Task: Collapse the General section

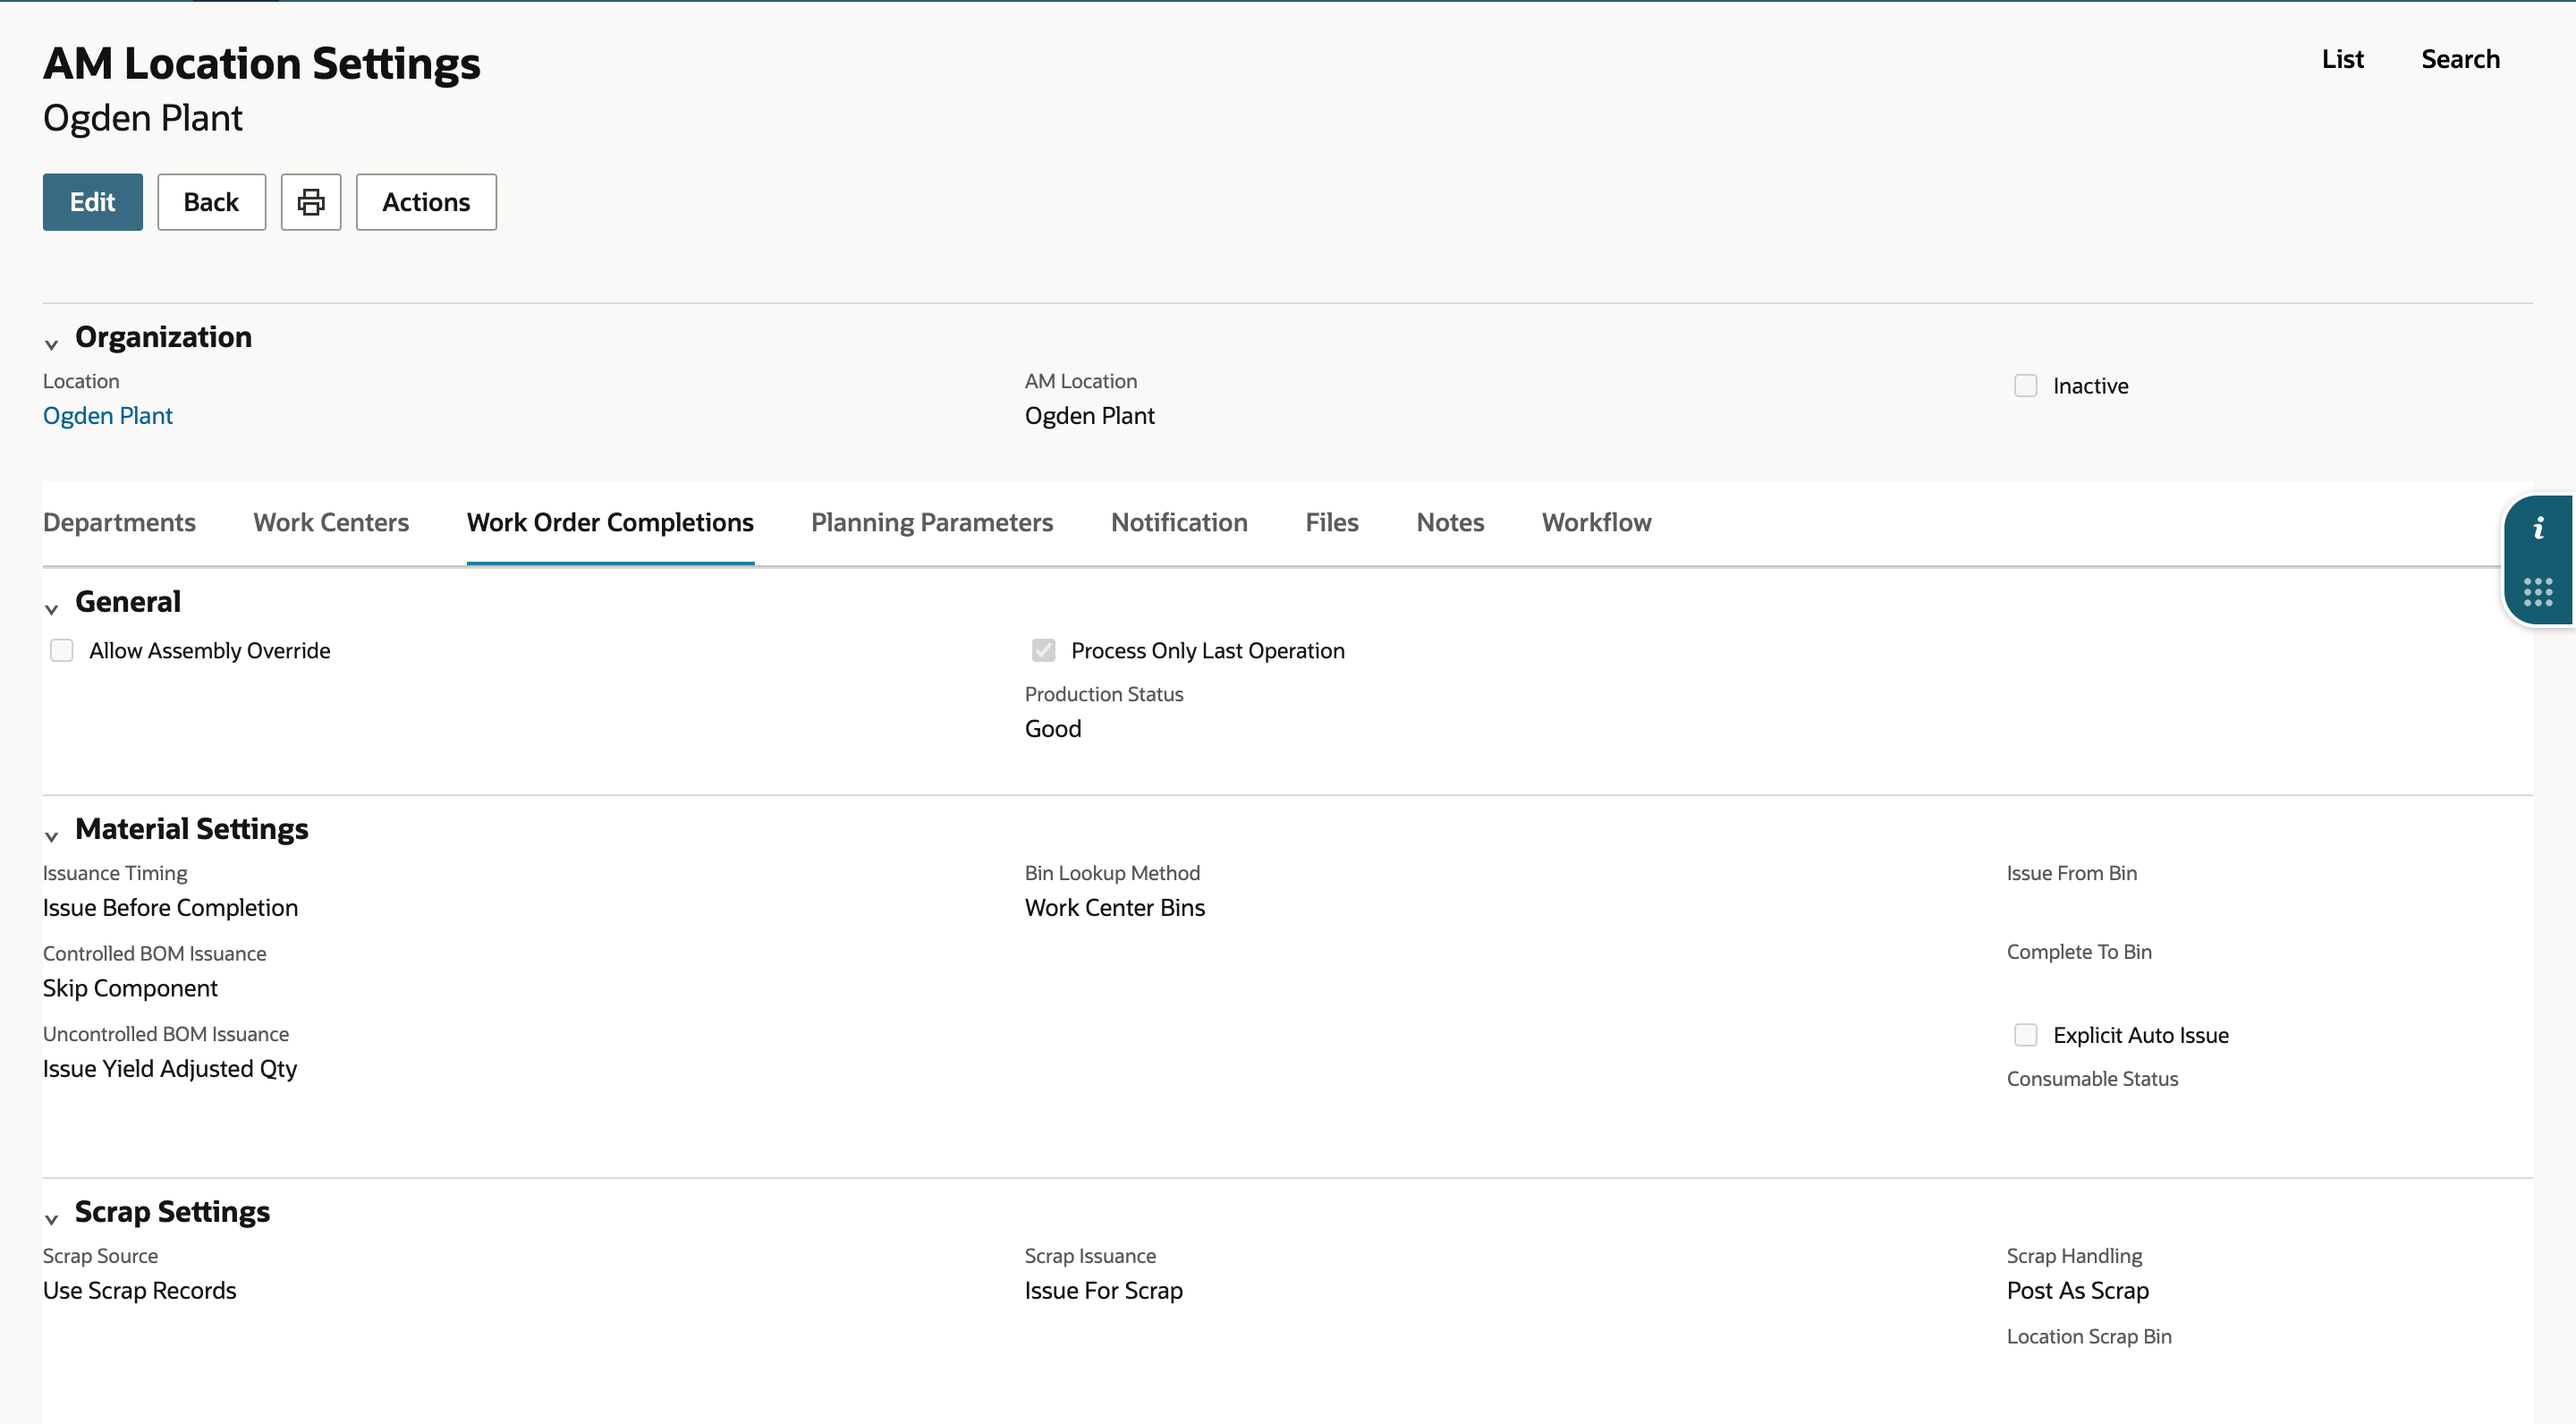Action: [52, 609]
